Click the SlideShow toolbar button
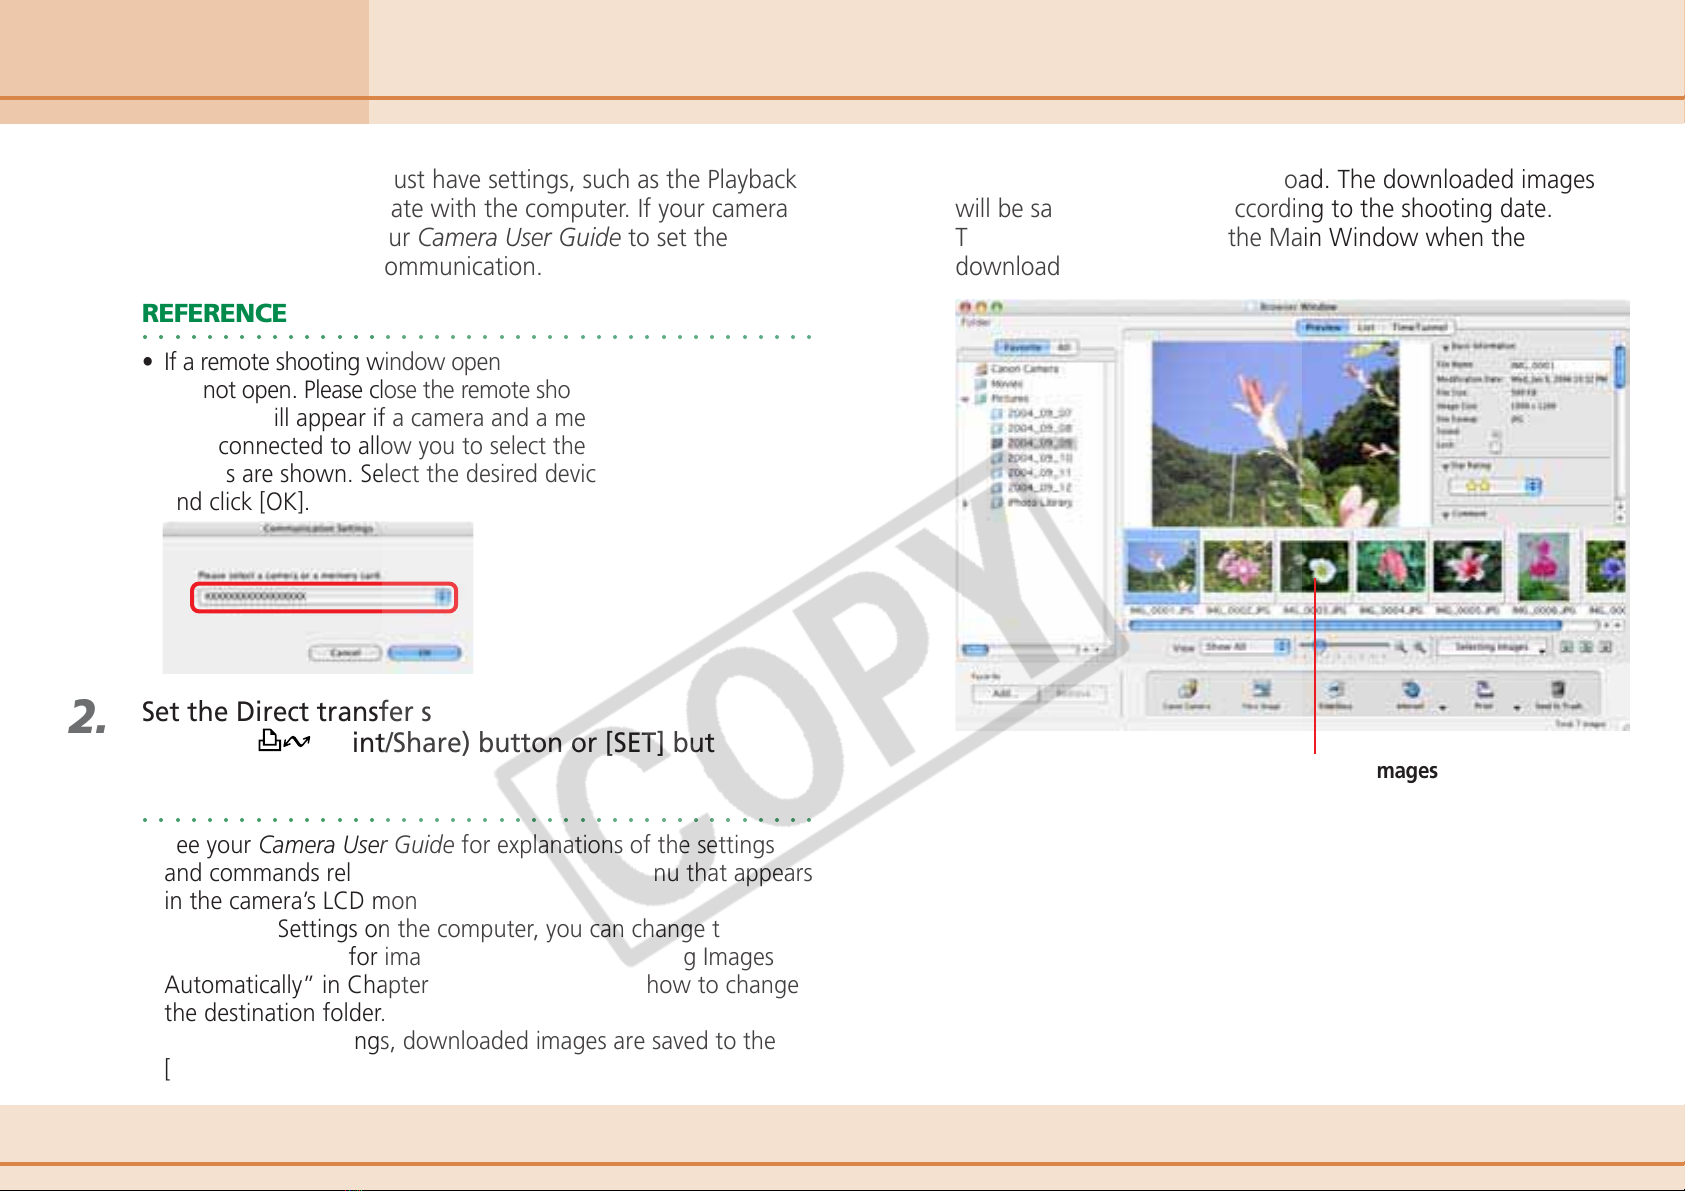1685x1191 pixels. (x=1335, y=694)
